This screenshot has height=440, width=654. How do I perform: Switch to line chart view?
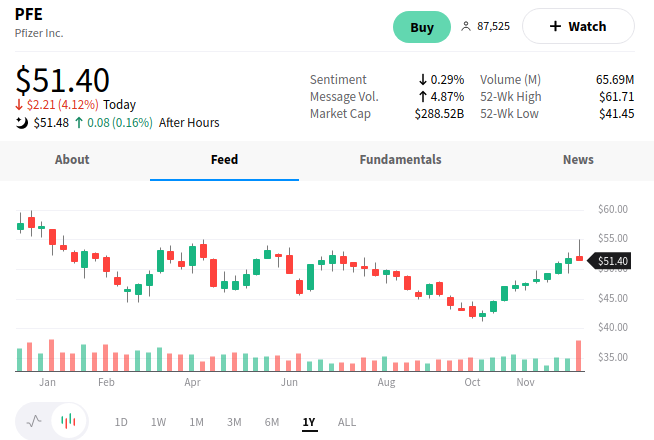pyautogui.click(x=35, y=421)
